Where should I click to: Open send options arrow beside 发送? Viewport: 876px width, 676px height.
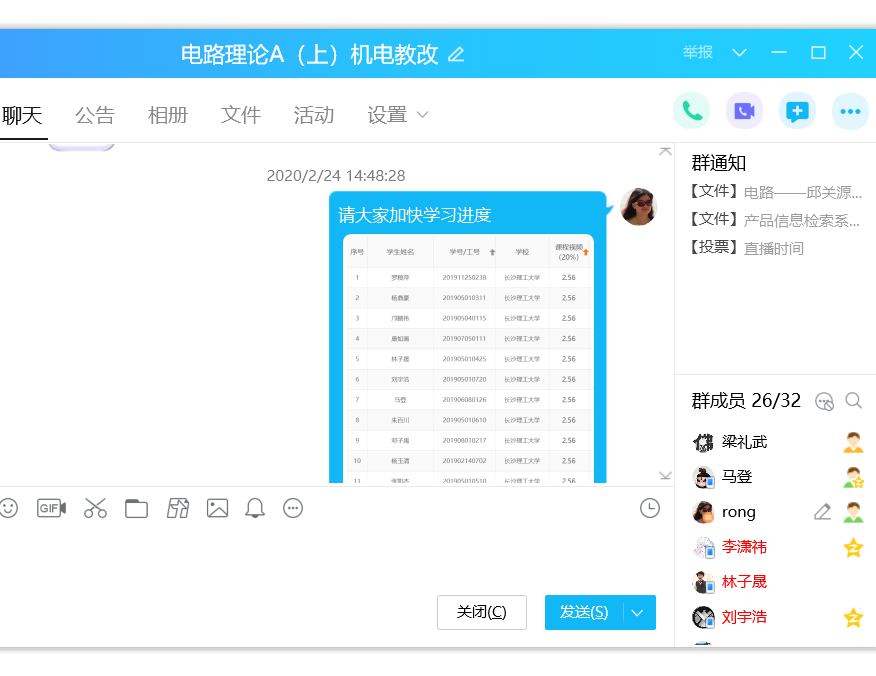tap(638, 612)
